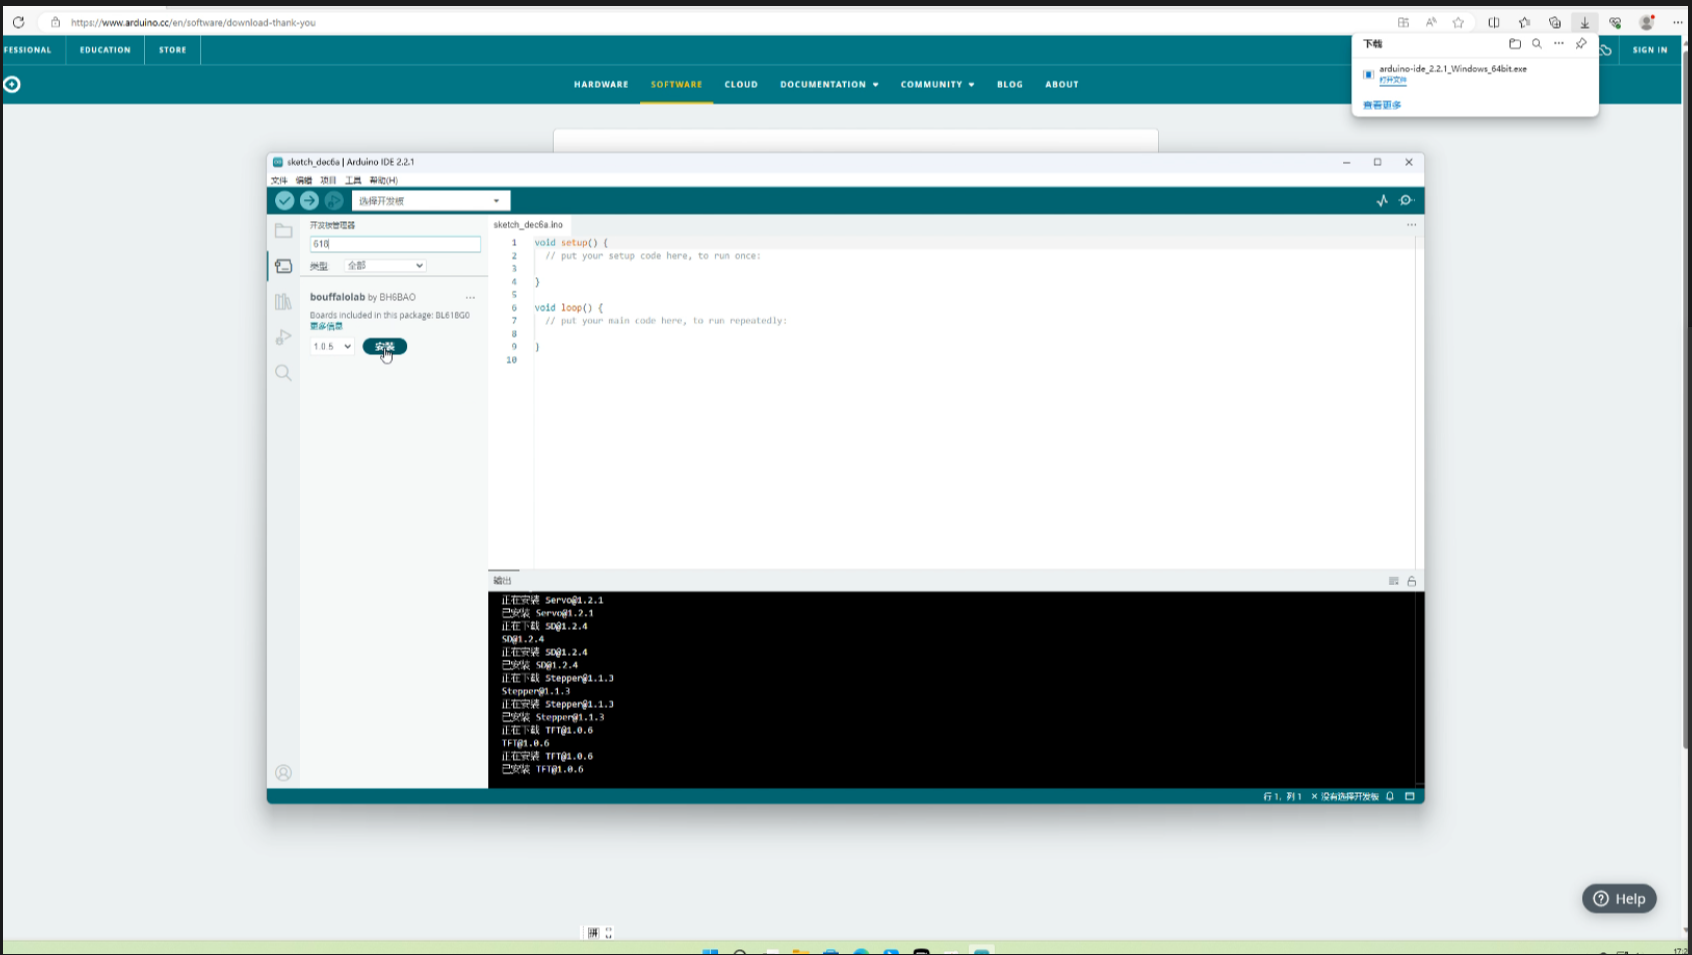Click the Cloud nav item on website

(x=741, y=85)
